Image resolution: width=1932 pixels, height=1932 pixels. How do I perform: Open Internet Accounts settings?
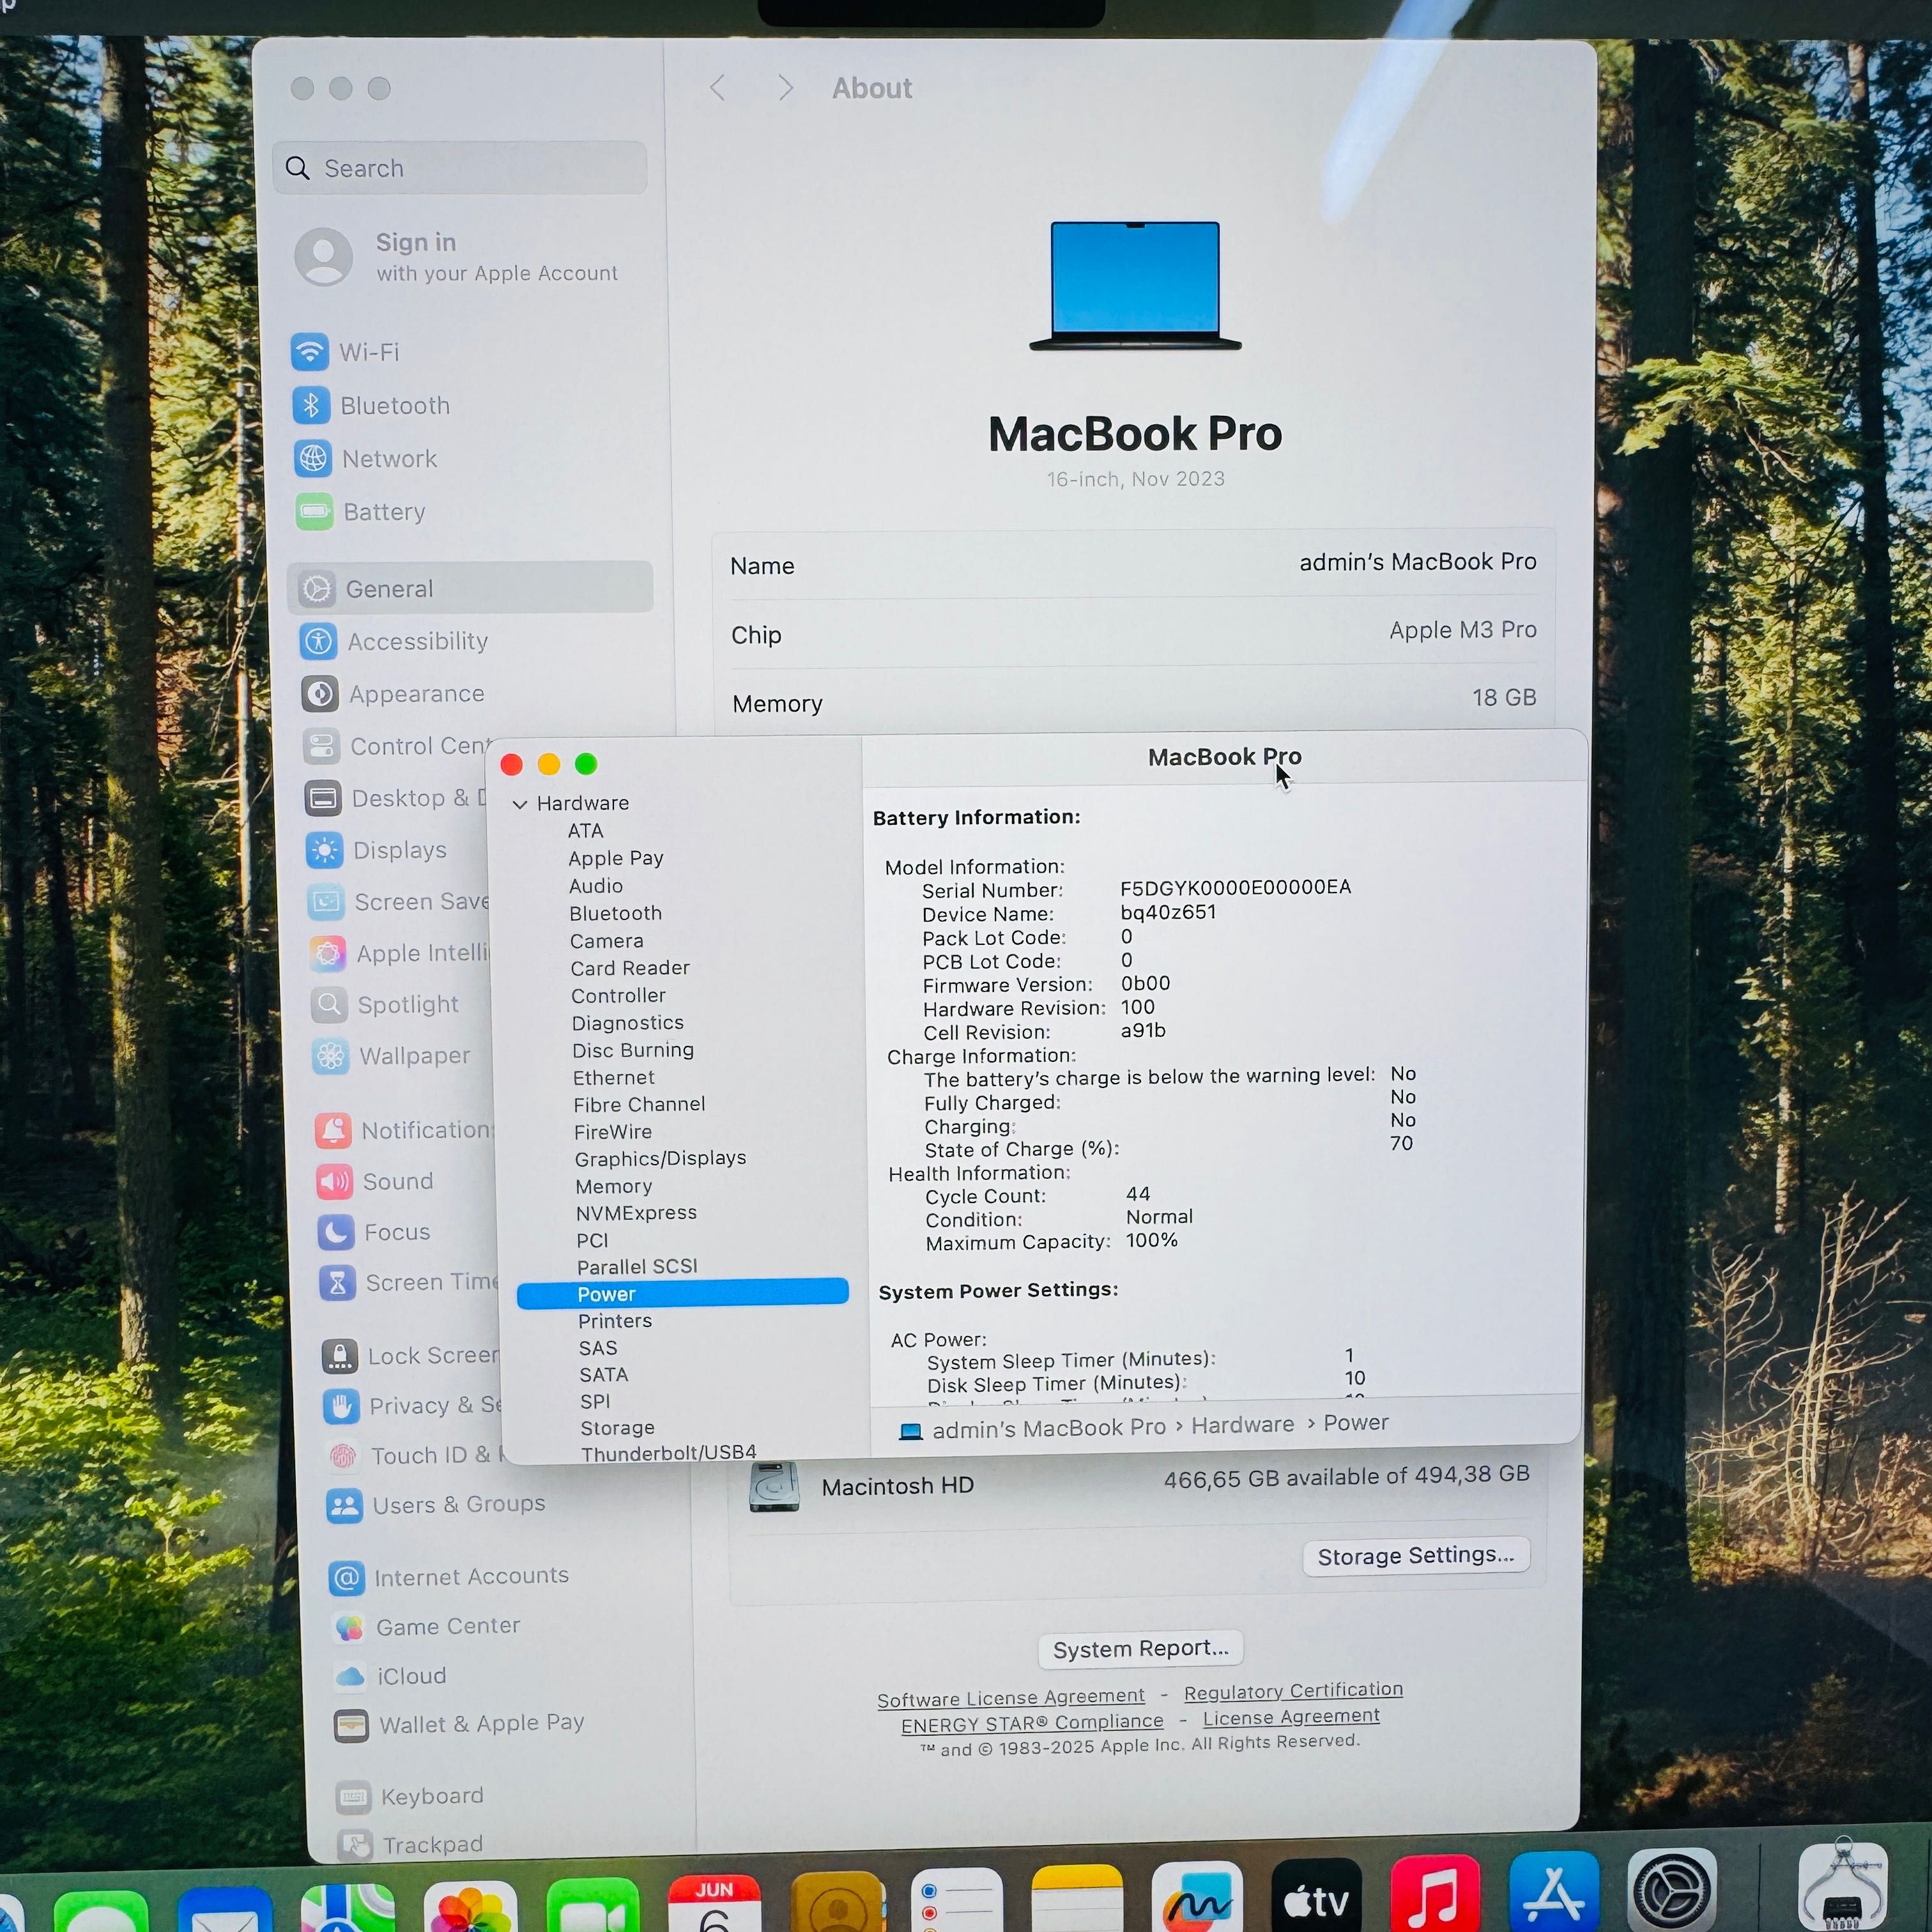pyautogui.click(x=449, y=1576)
